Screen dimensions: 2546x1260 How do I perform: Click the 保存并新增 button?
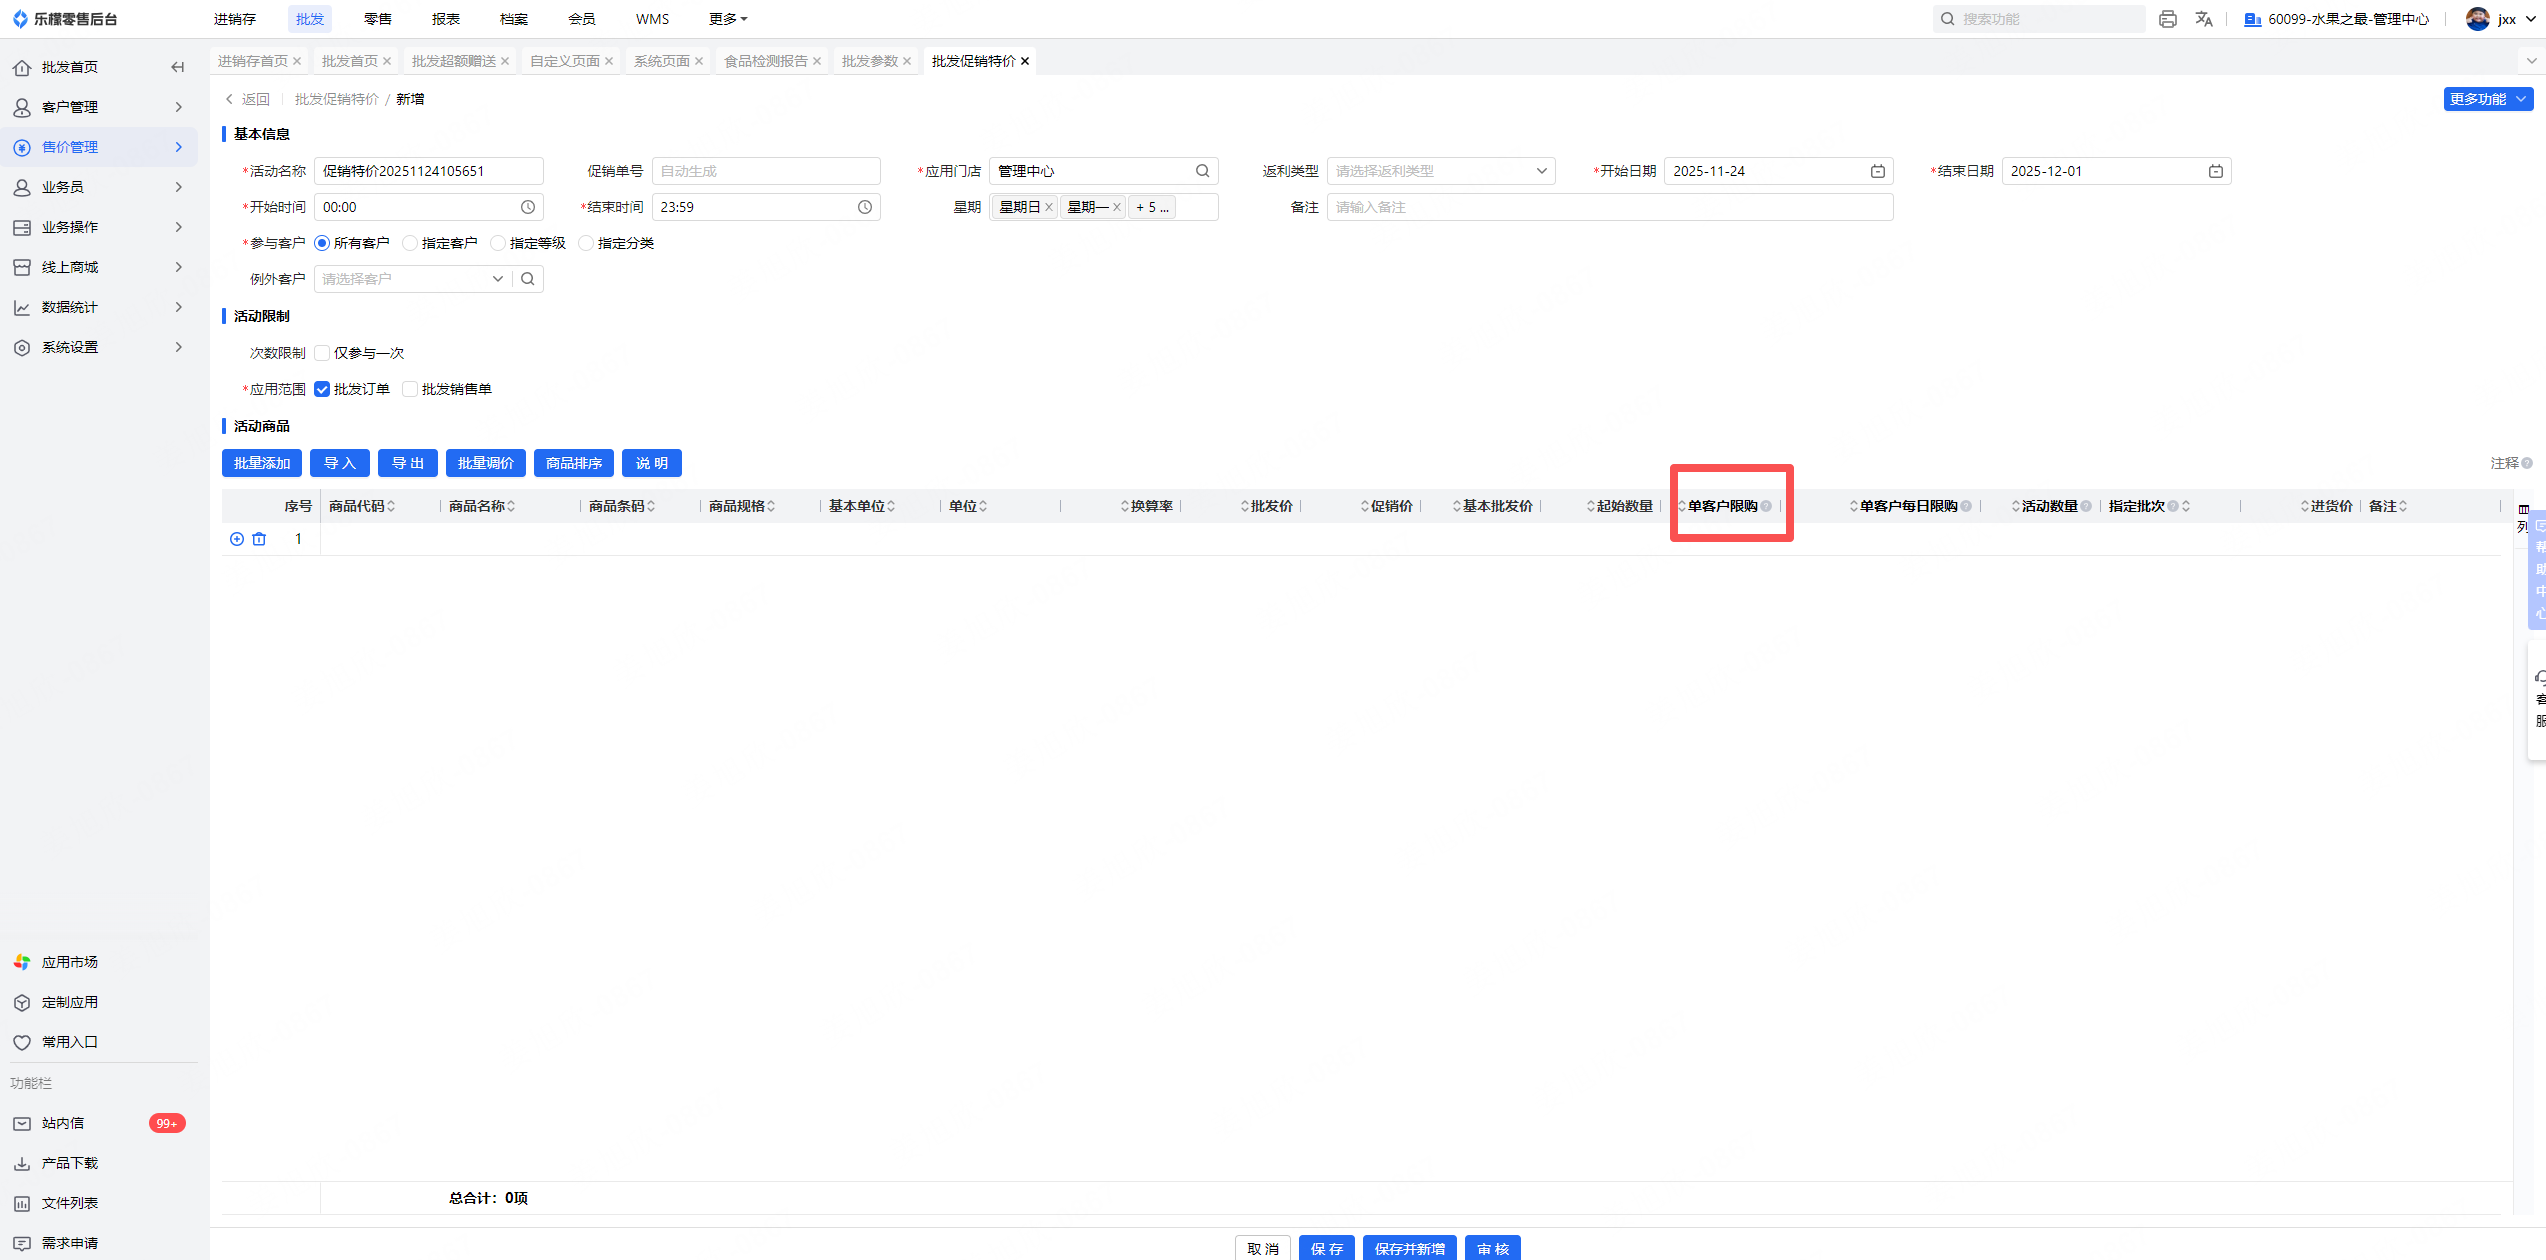pyautogui.click(x=1409, y=1248)
